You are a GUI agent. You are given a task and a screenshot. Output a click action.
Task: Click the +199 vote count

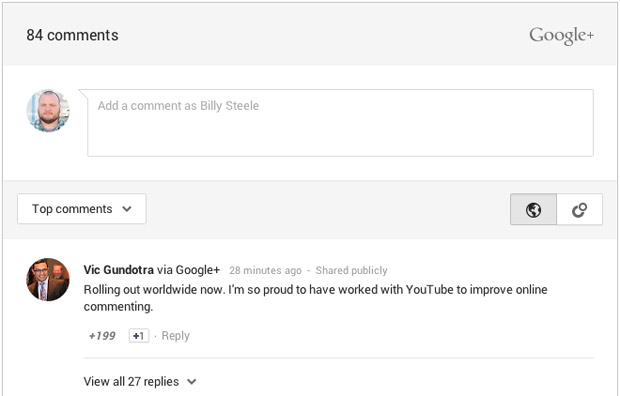coord(102,336)
